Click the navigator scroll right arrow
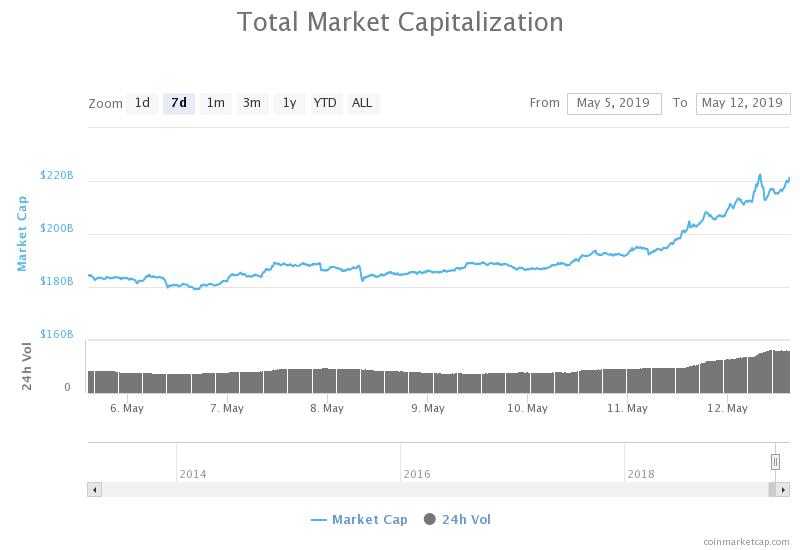800x550 pixels. click(785, 490)
